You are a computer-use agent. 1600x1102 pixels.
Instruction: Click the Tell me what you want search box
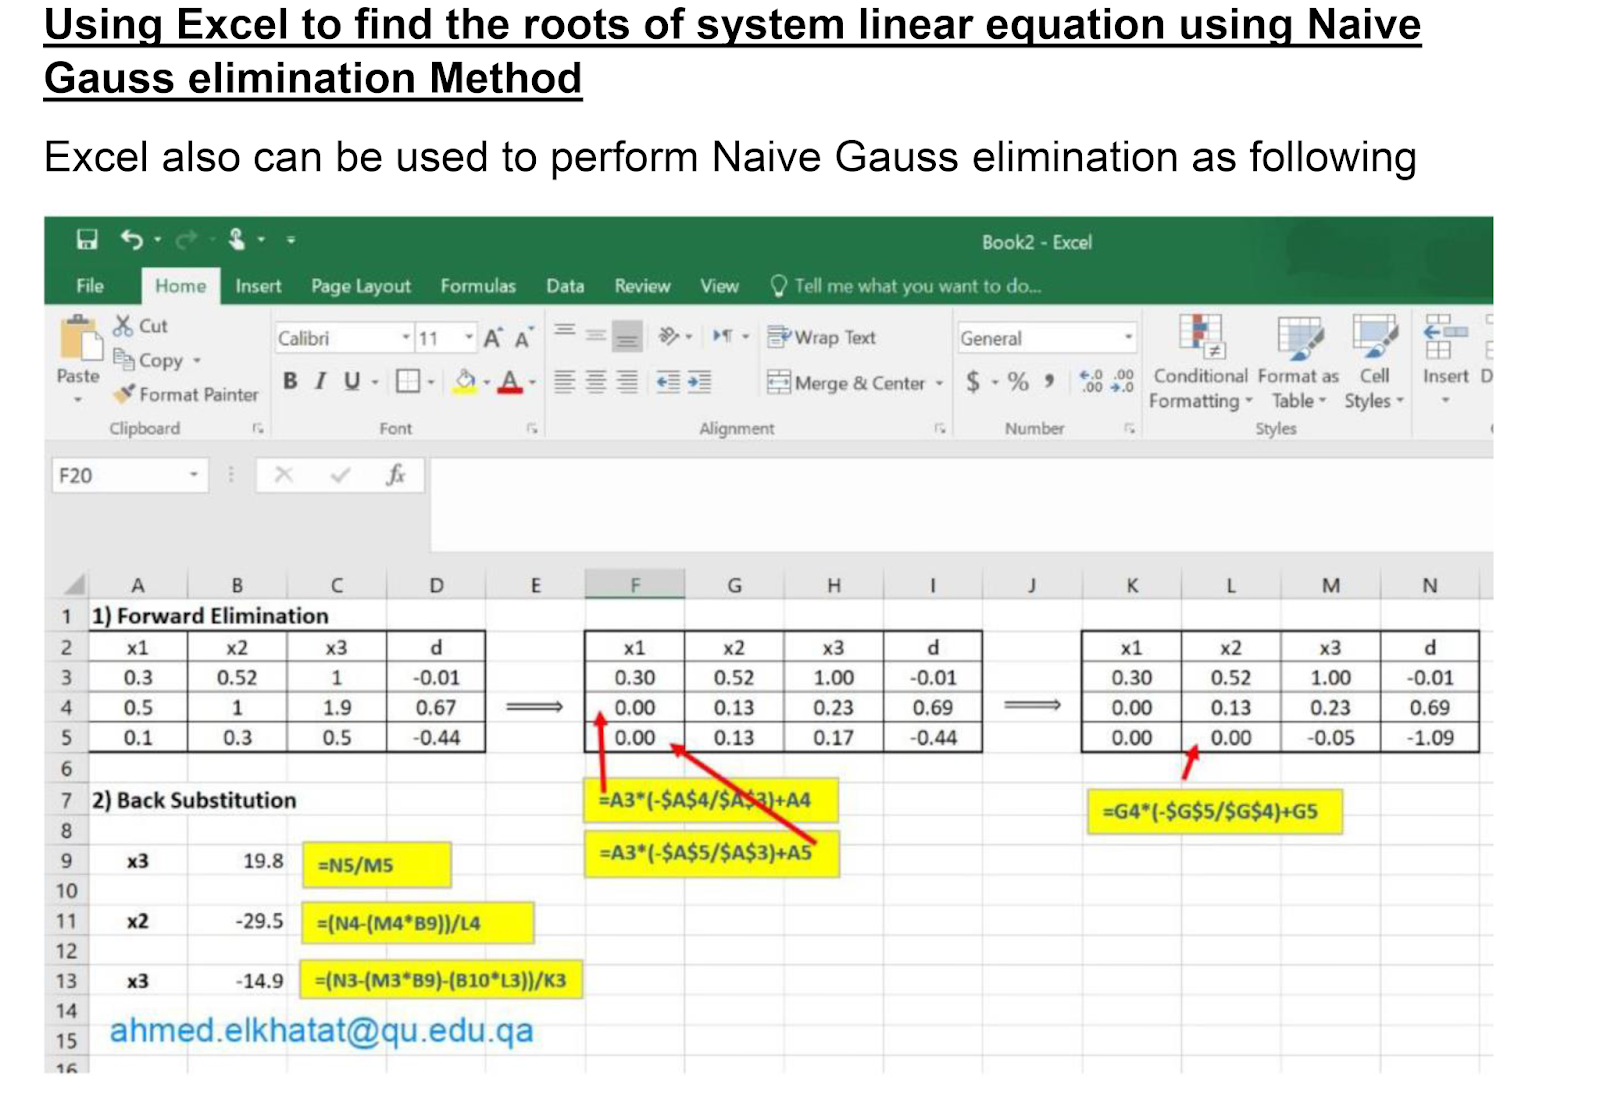tap(907, 286)
